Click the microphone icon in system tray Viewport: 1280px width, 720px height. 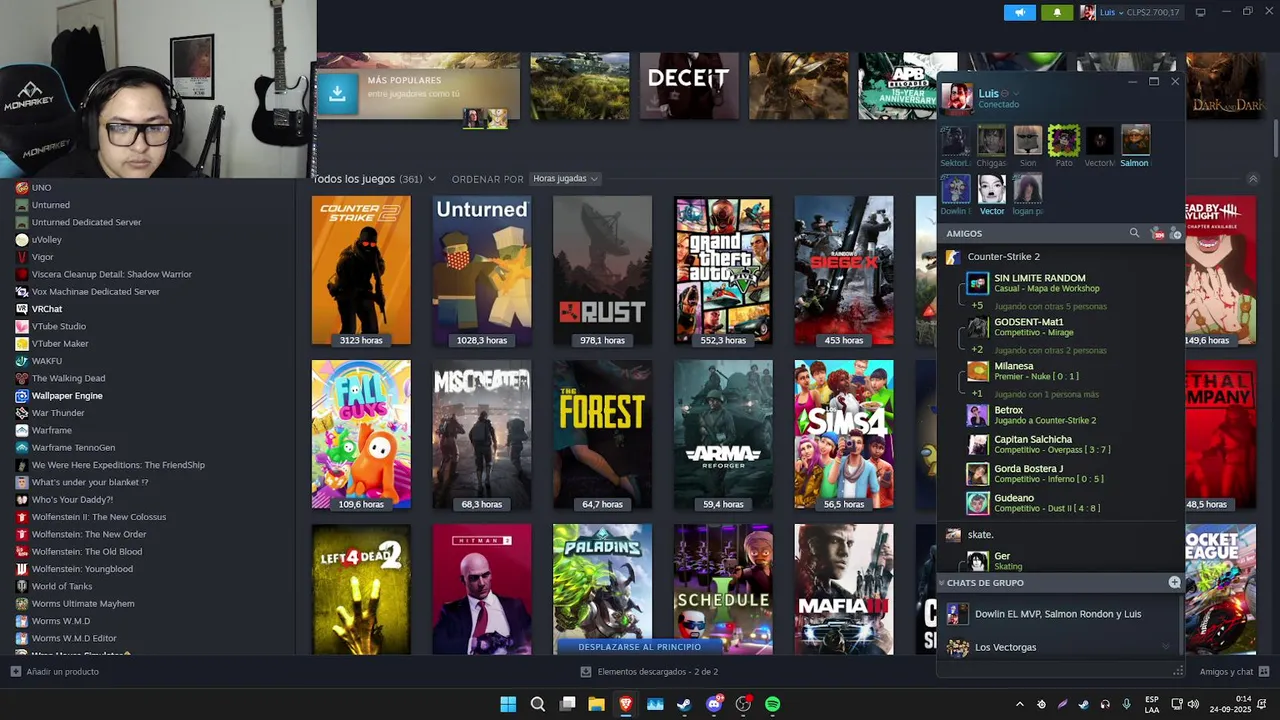point(1127,704)
